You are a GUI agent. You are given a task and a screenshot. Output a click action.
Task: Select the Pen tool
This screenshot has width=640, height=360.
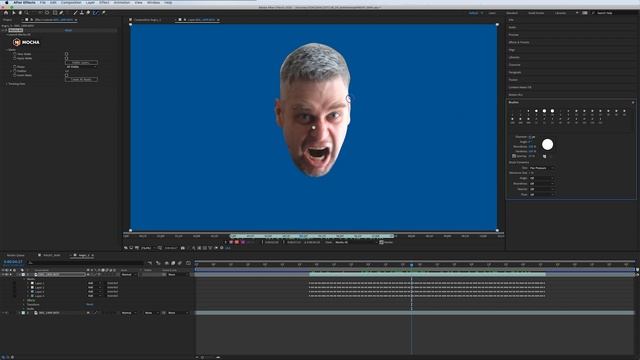(x=61, y=13)
